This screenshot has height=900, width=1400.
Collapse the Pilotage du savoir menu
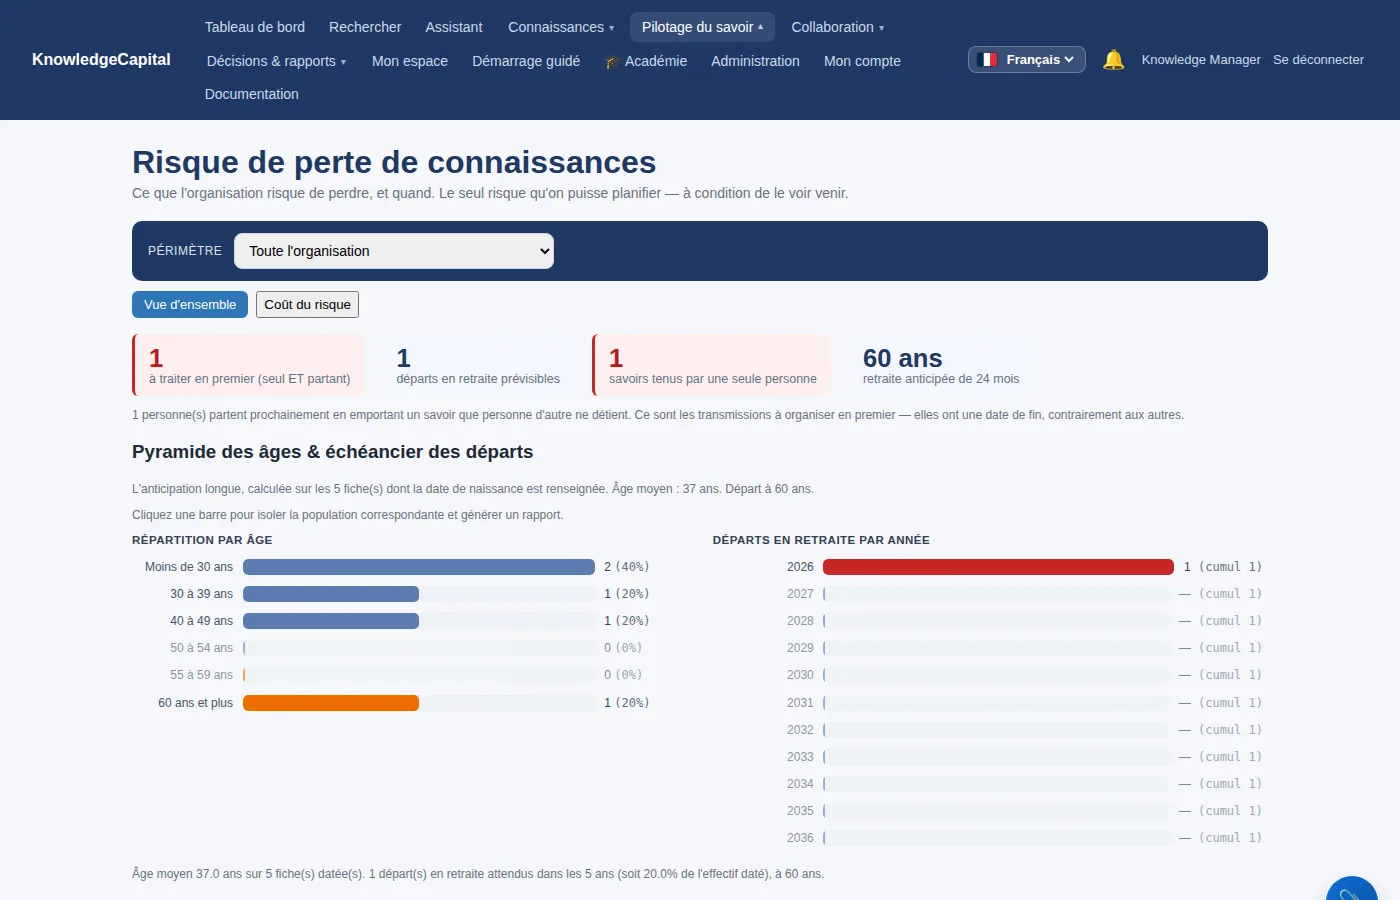tap(702, 27)
